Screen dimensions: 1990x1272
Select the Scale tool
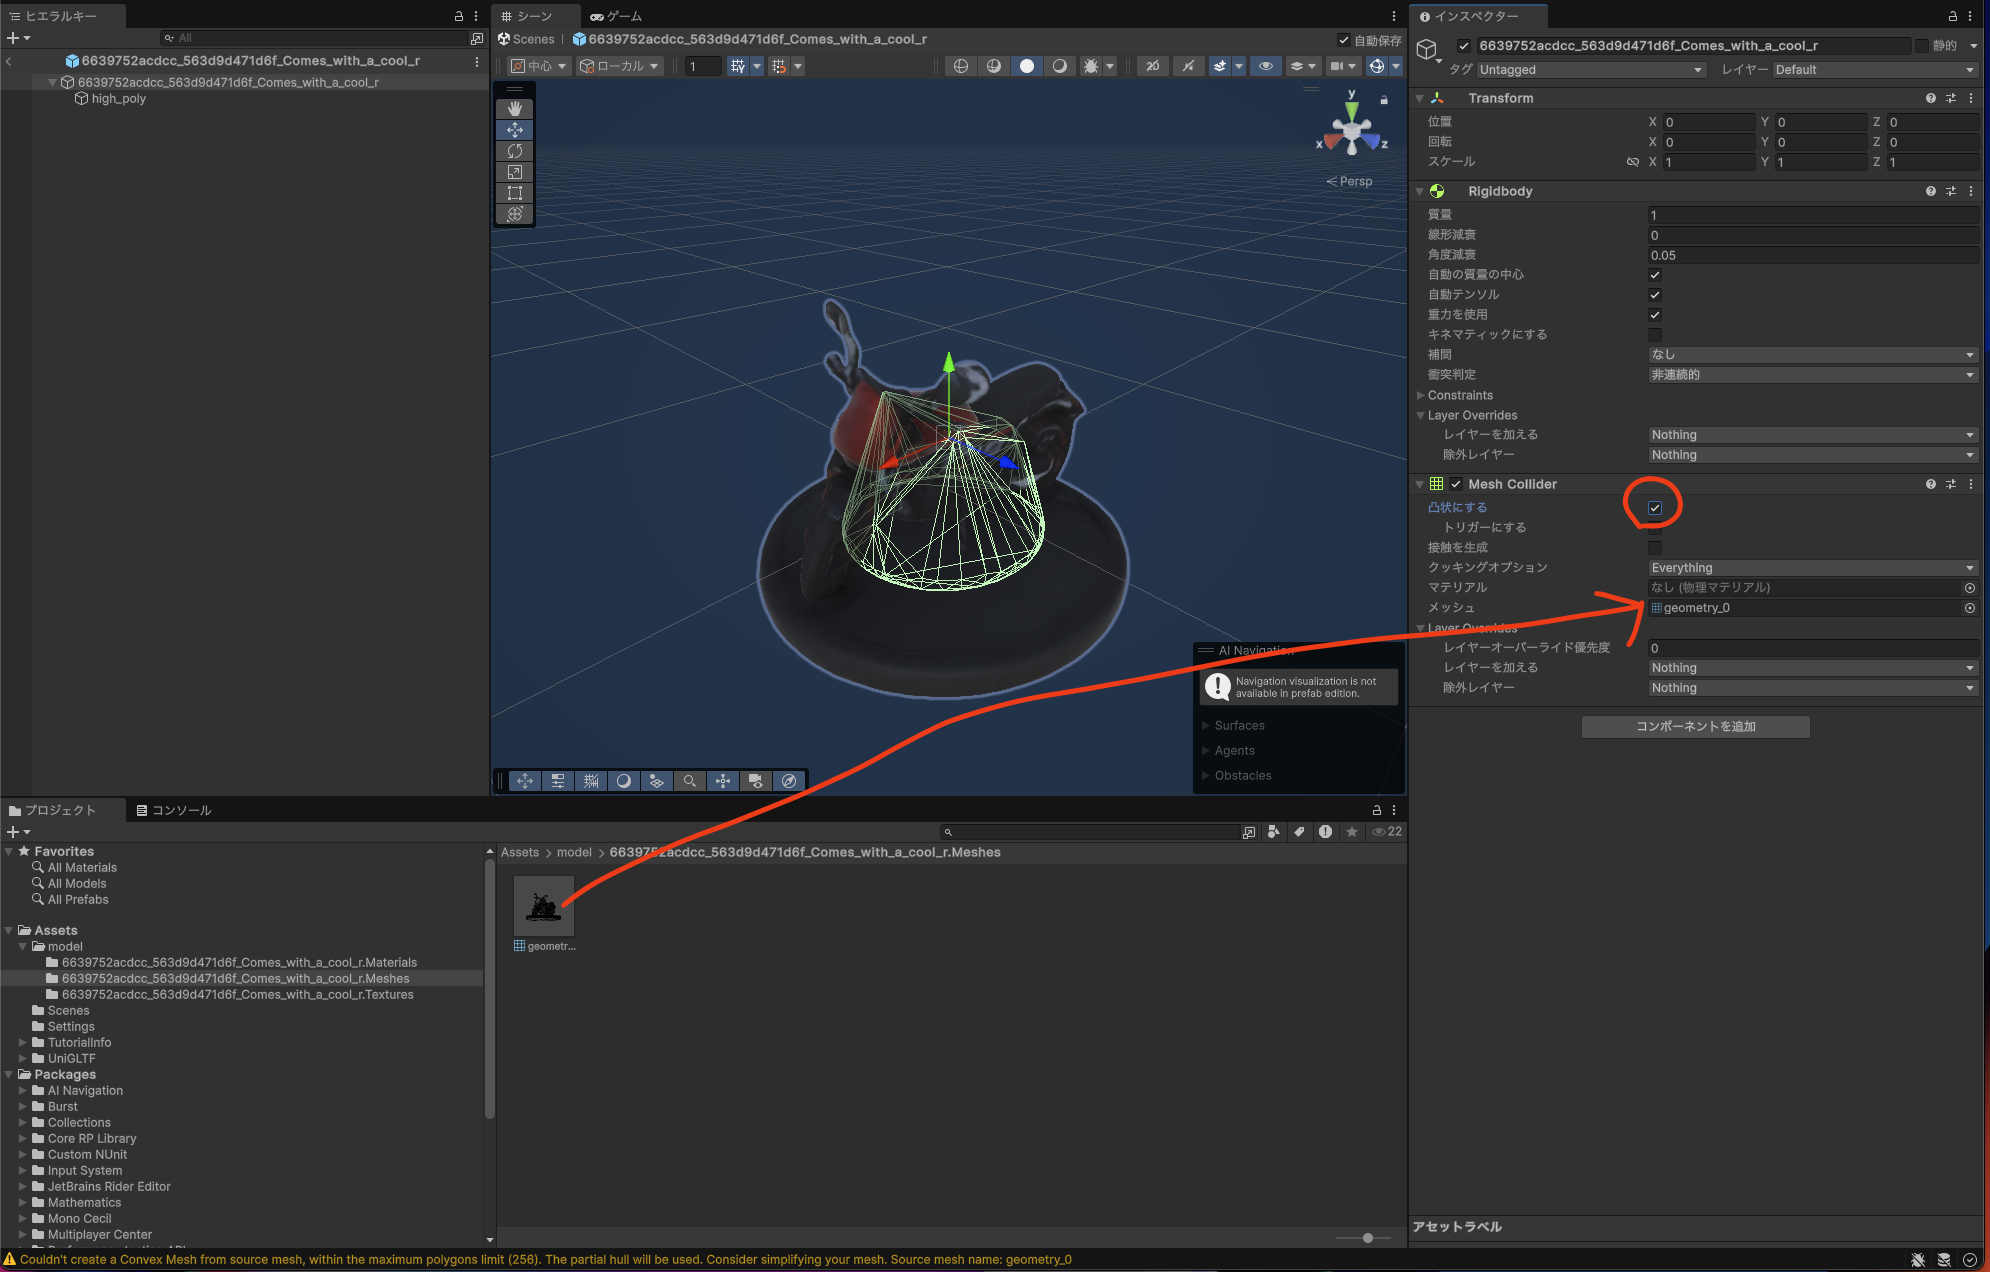pos(515,171)
